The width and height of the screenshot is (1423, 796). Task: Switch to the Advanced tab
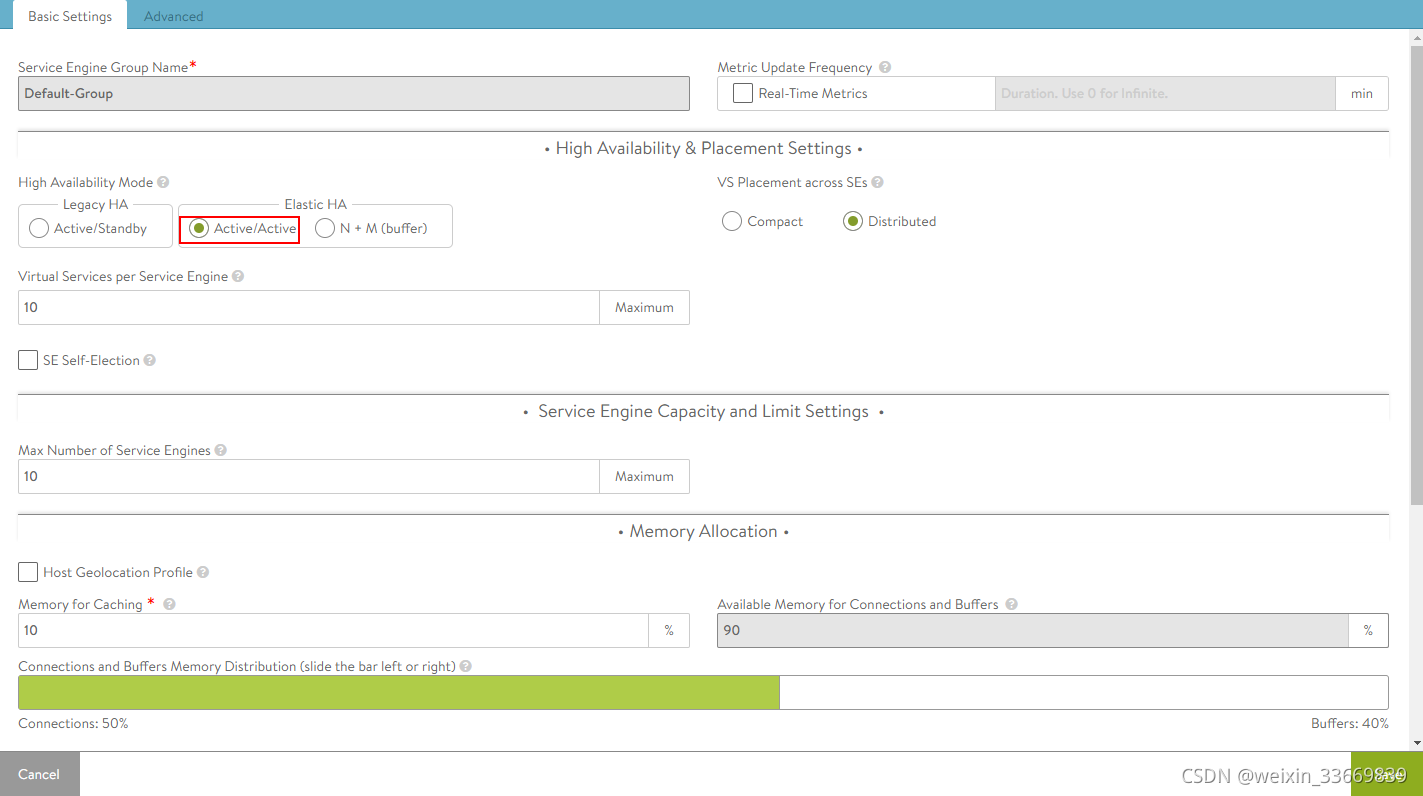coord(173,16)
